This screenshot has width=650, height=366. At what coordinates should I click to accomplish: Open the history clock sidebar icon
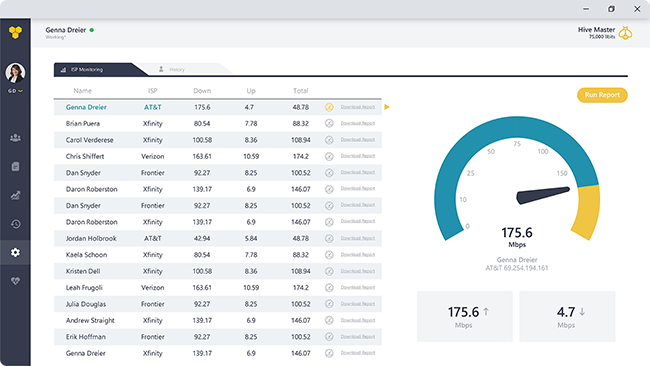pyautogui.click(x=15, y=224)
